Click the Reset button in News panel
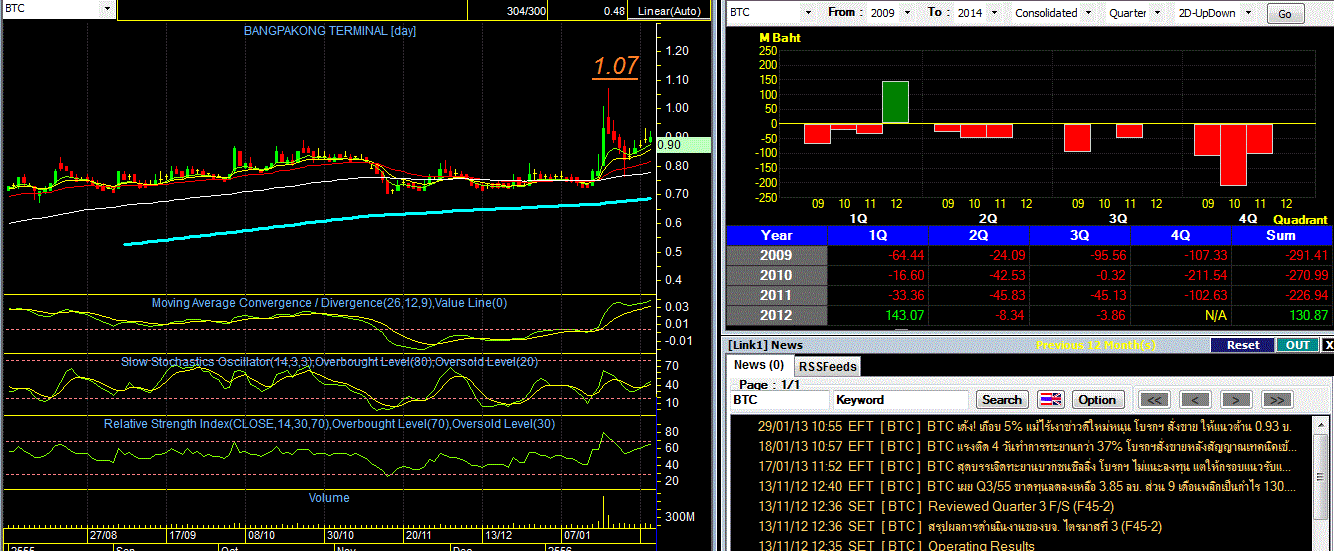This screenshot has height=551, width=1334. coord(1243,345)
